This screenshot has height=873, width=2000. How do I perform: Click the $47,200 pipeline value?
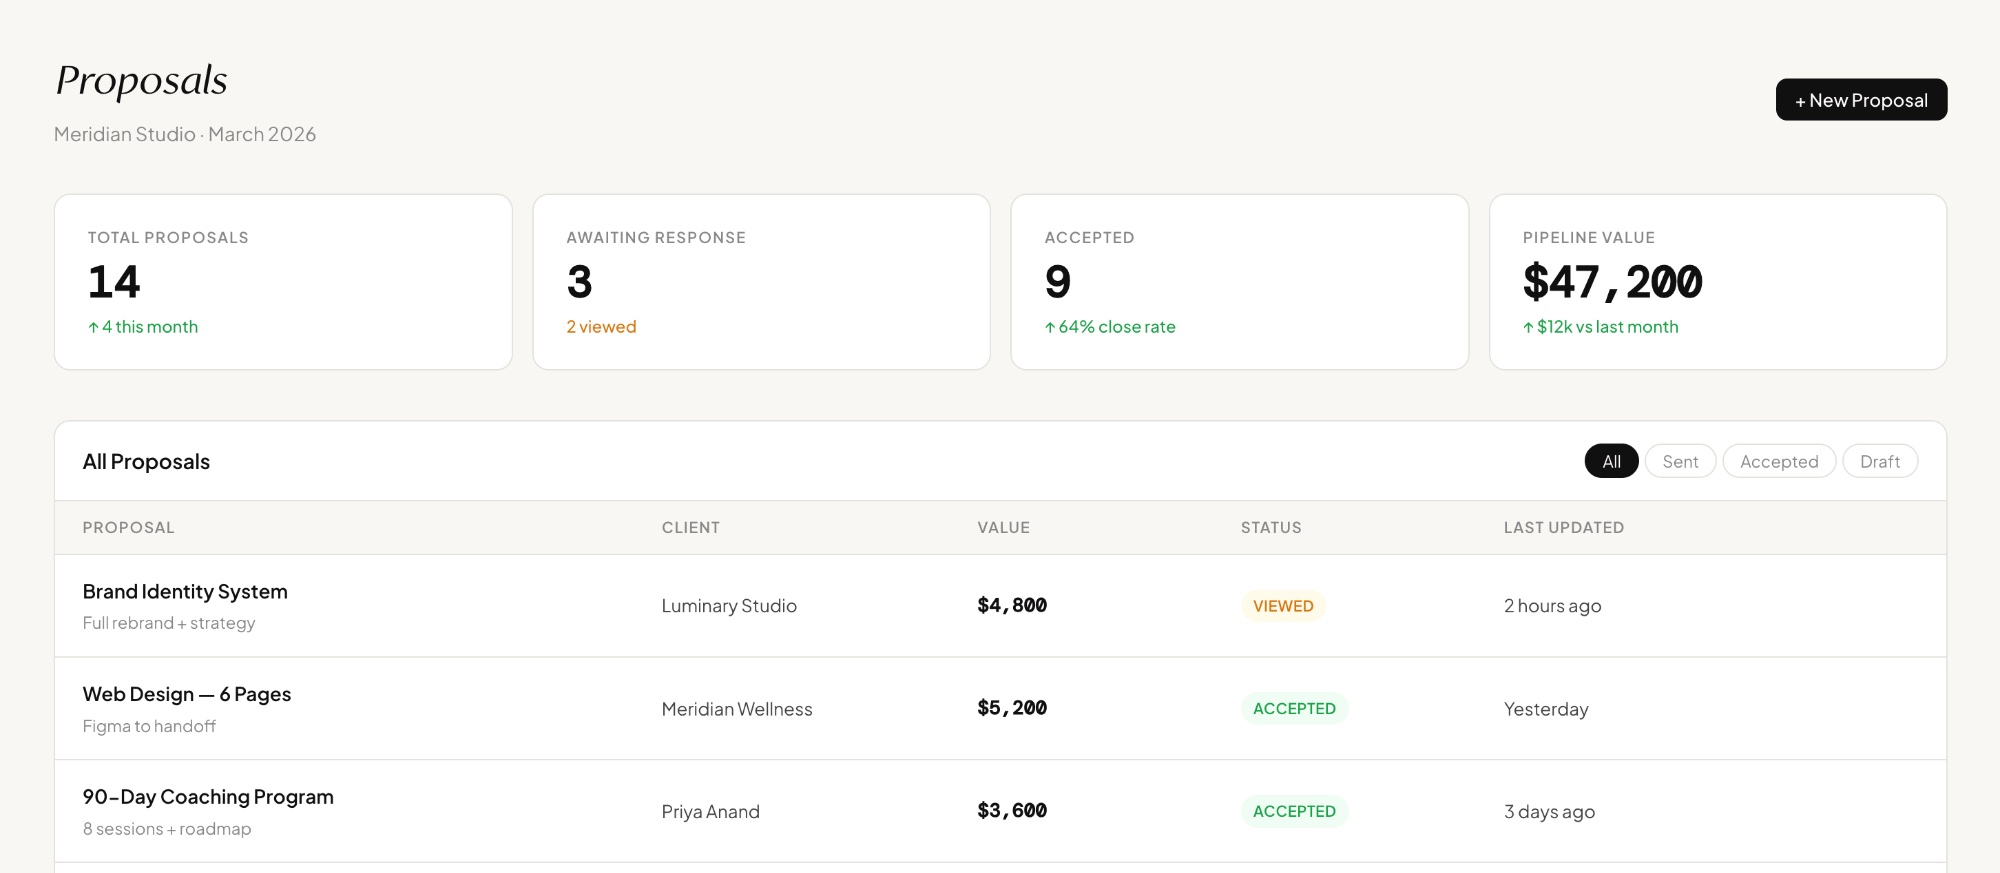[x=1612, y=282]
